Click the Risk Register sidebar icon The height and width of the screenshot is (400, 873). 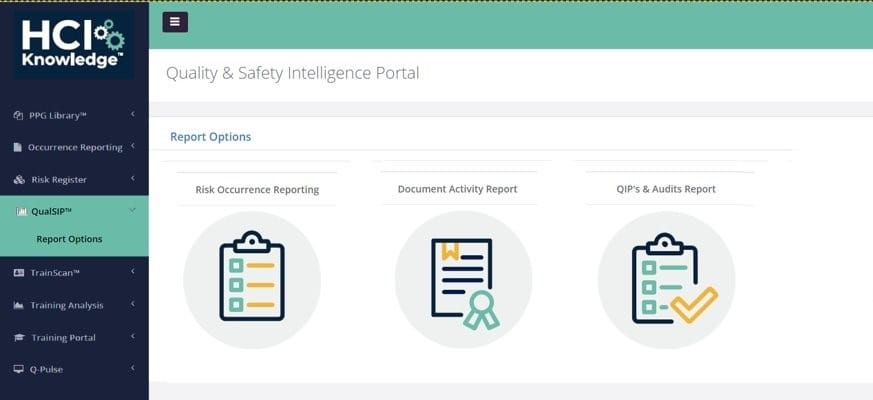click(x=19, y=179)
